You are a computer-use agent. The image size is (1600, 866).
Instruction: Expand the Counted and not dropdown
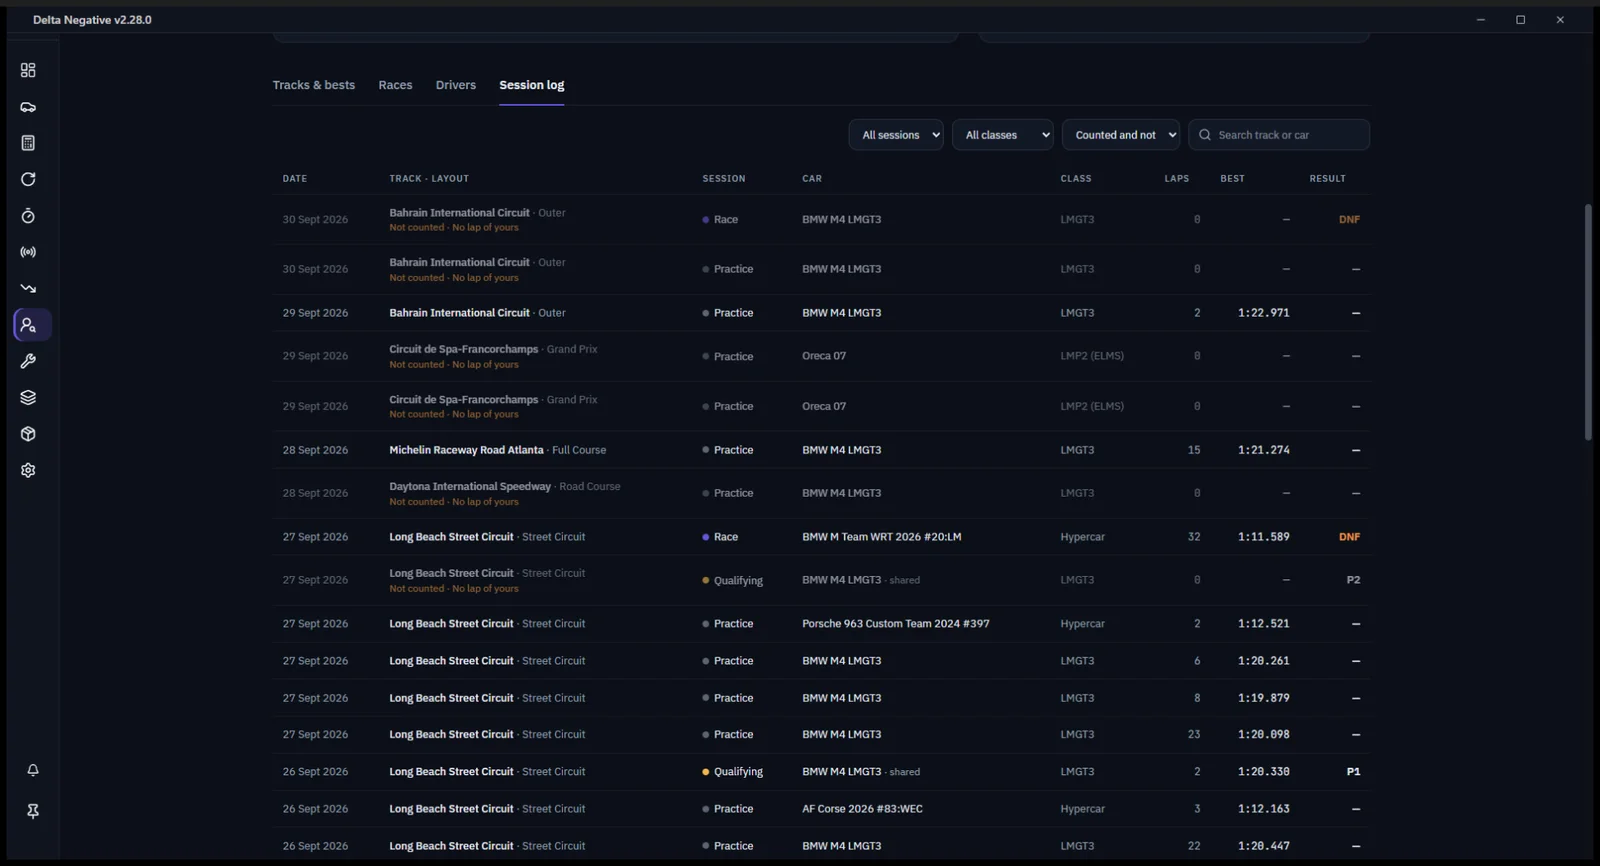point(1121,135)
